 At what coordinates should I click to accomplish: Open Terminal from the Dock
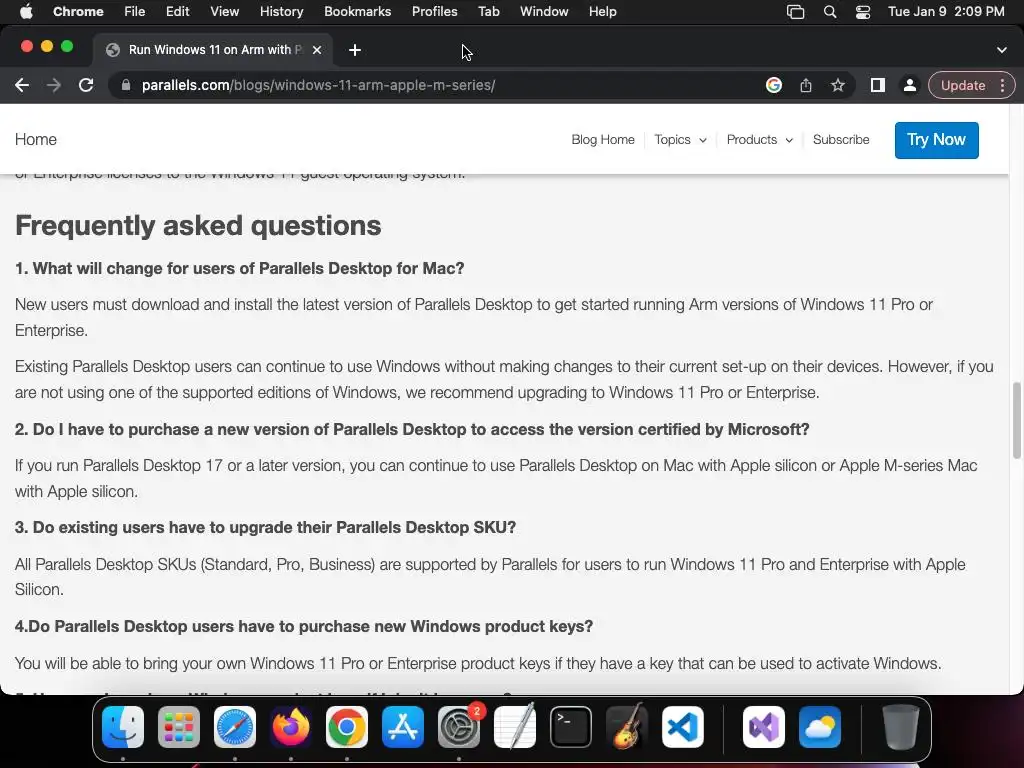click(x=571, y=727)
